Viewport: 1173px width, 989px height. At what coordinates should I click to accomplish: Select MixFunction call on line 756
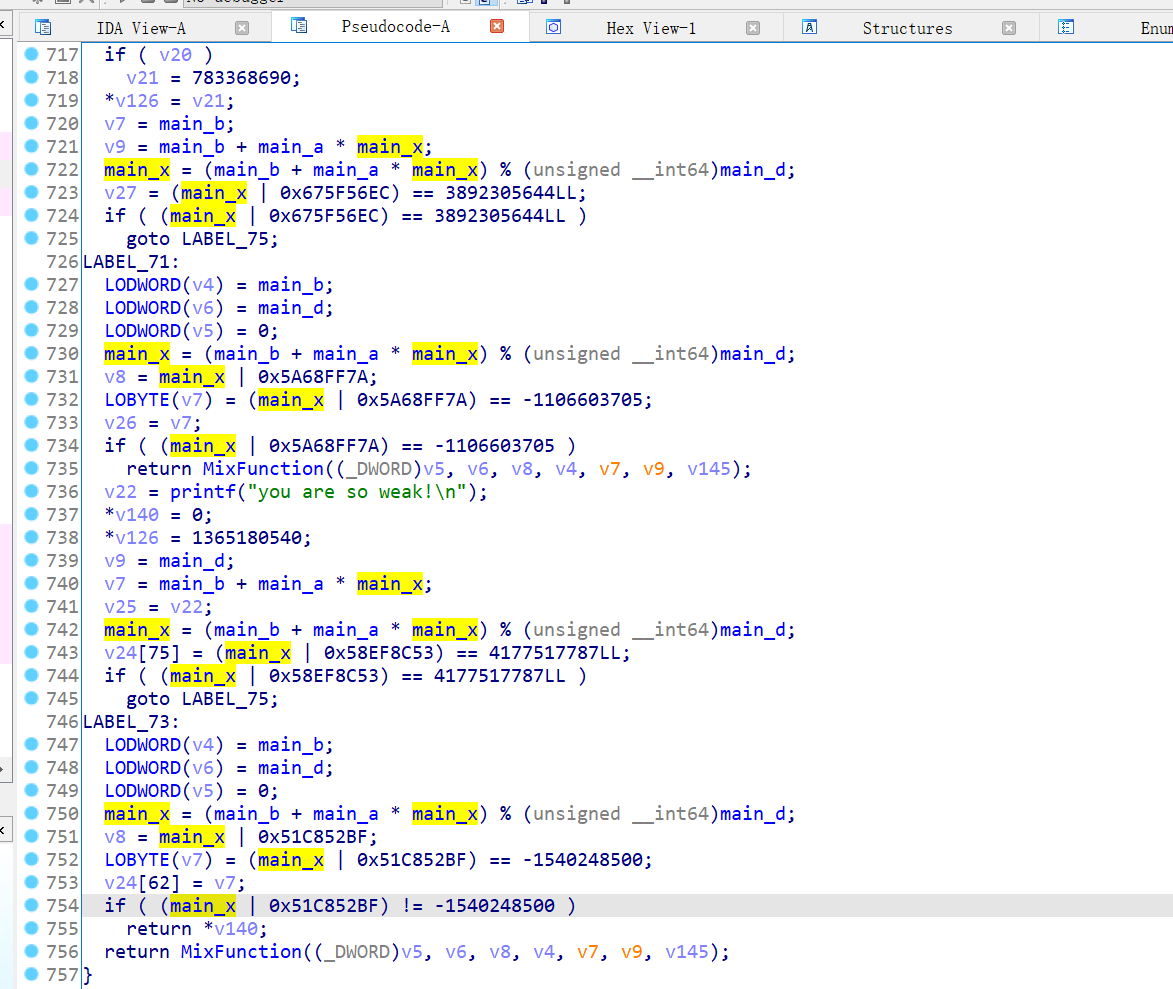point(241,952)
